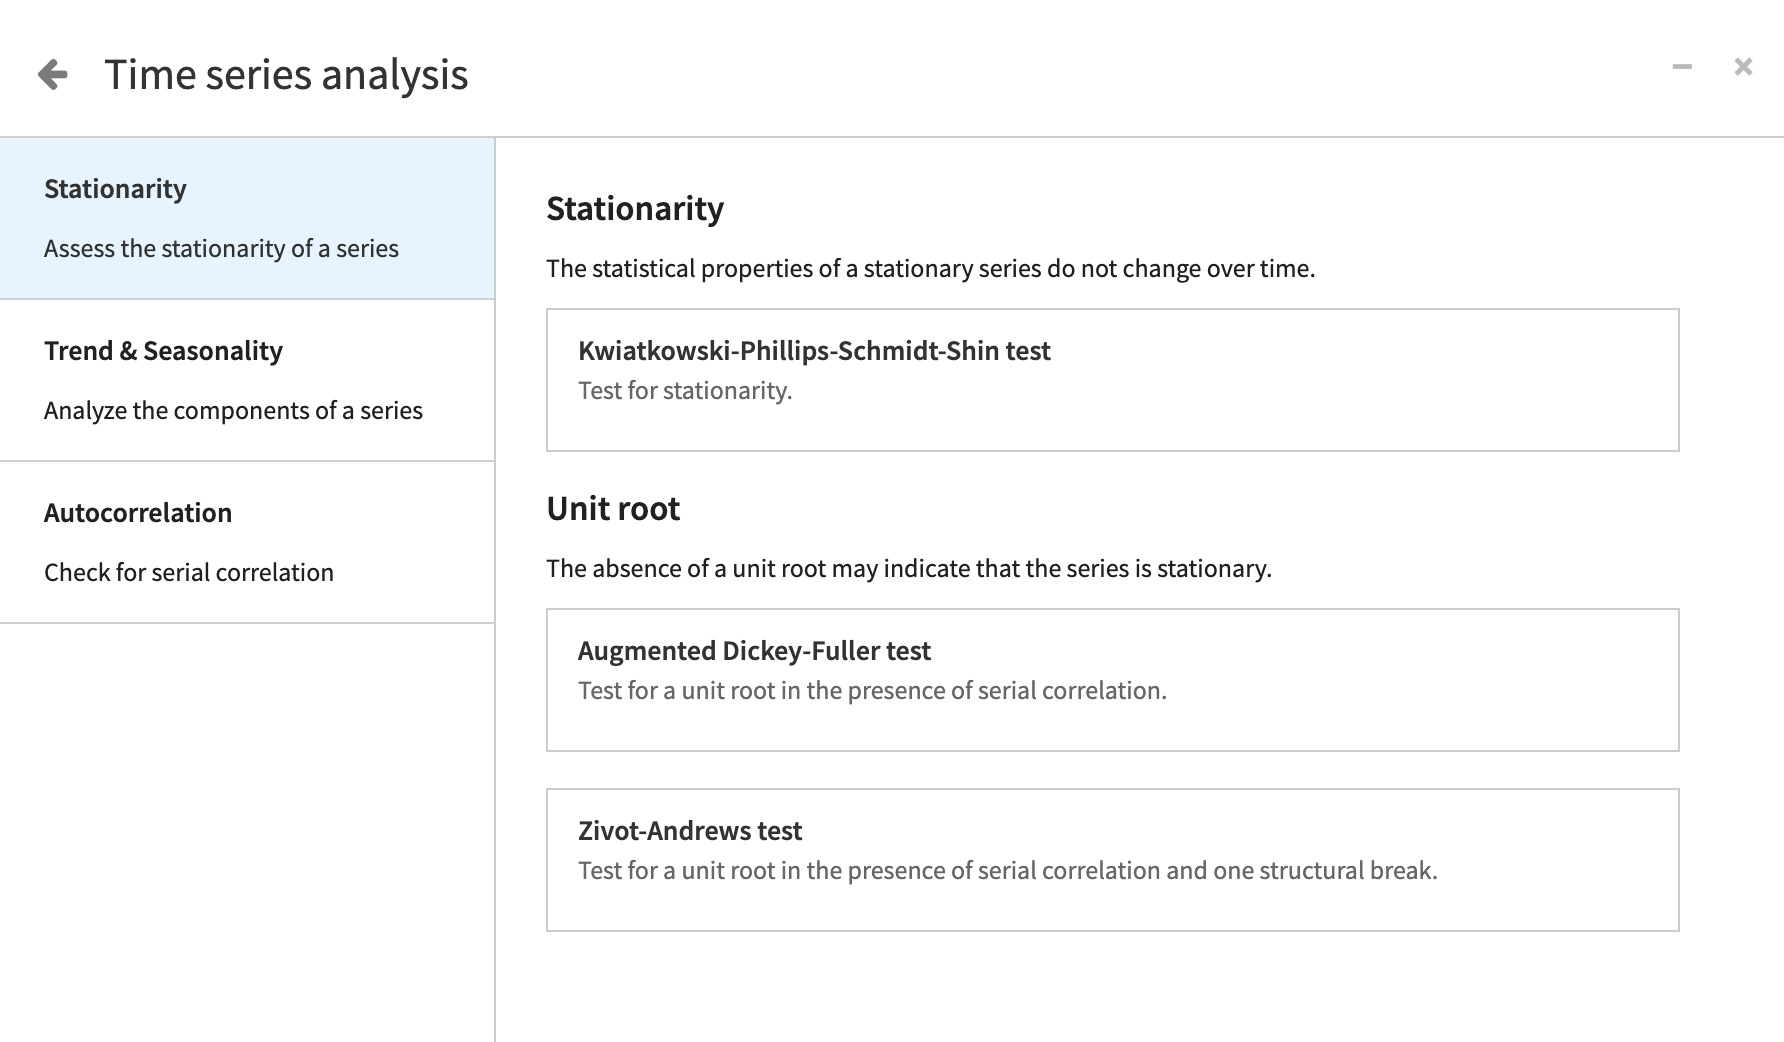Image resolution: width=1784 pixels, height=1042 pixels.
Task: Click the 'Unit root' section heading
Action: [613, 509]
